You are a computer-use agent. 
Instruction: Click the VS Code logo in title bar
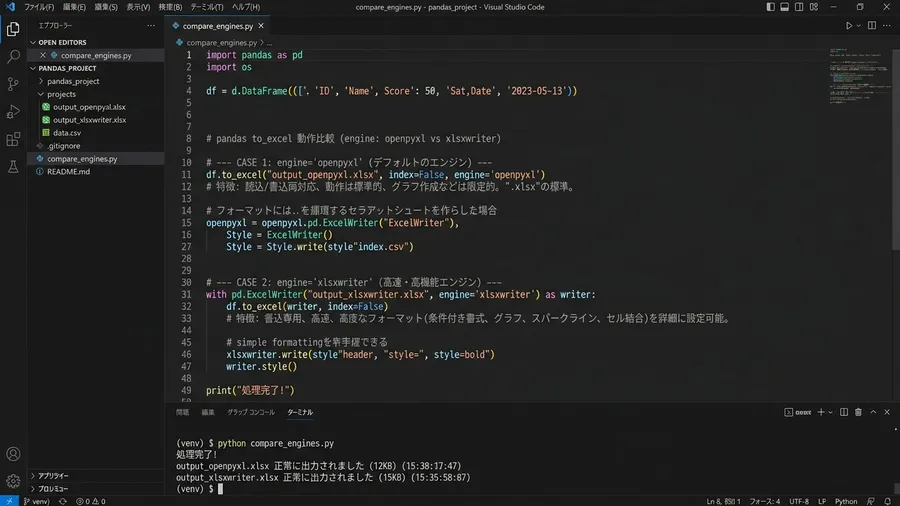tap(10, 7)
